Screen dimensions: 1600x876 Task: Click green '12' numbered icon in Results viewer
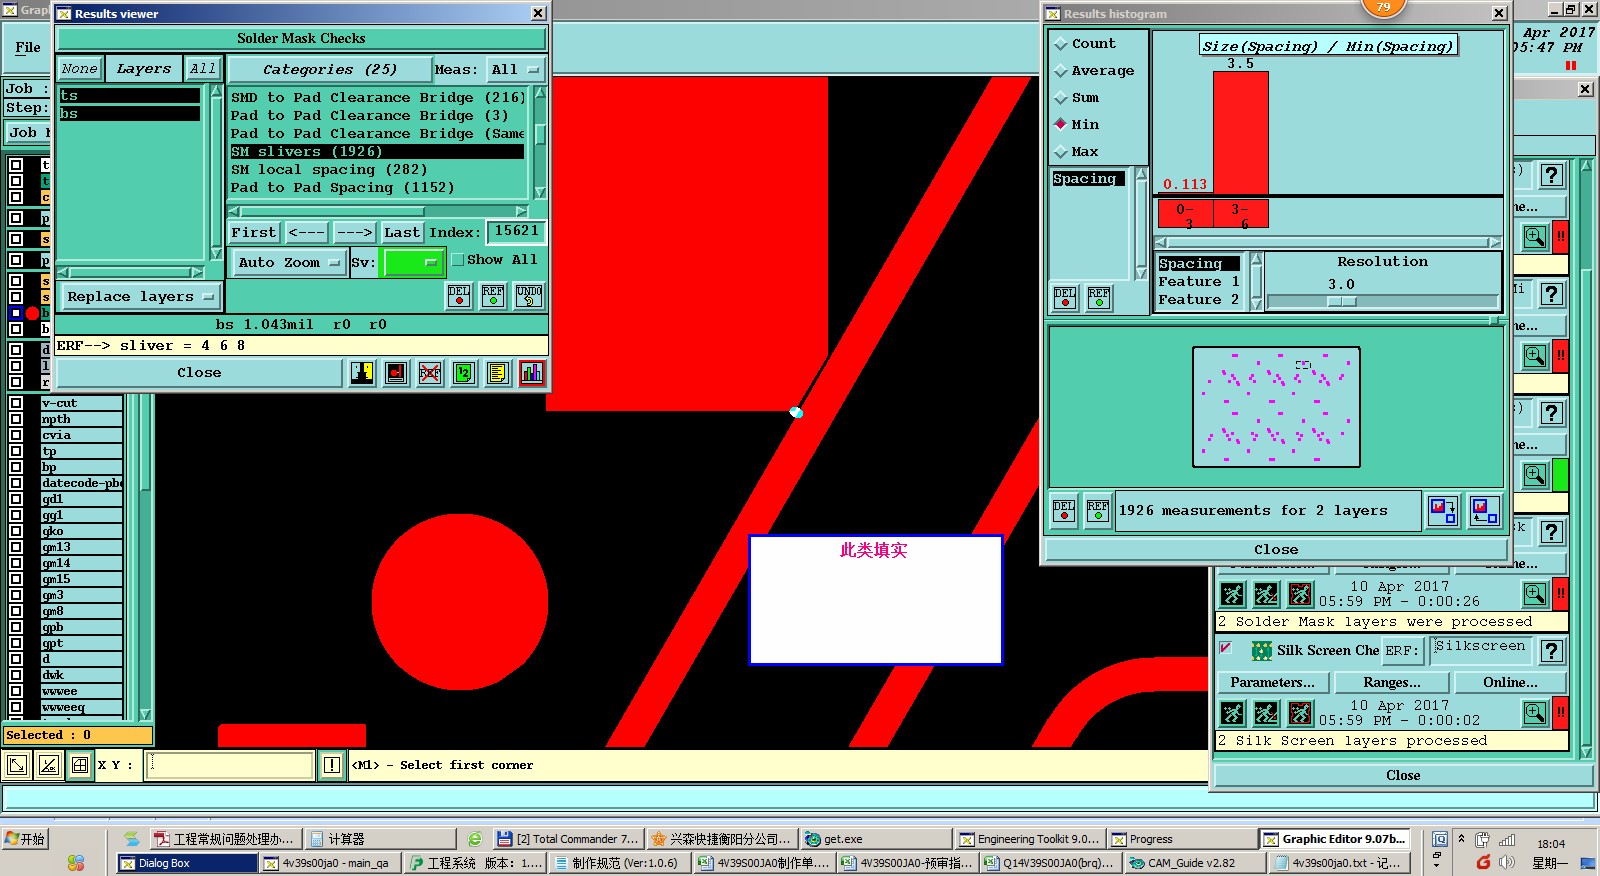click(464, 373)
